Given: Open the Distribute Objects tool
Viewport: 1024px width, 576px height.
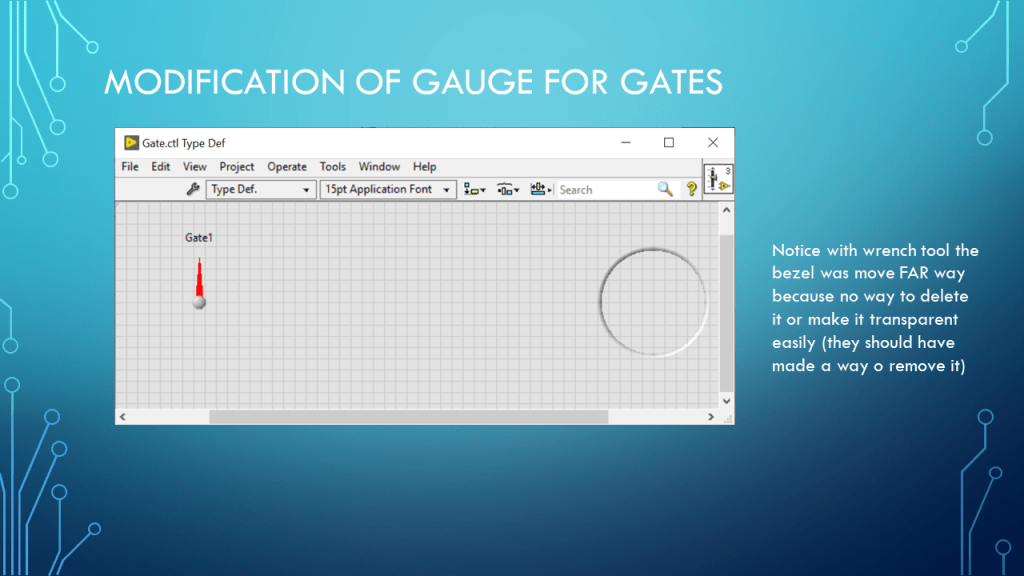Looking at the screenshot, I should [x=508, y=189].
